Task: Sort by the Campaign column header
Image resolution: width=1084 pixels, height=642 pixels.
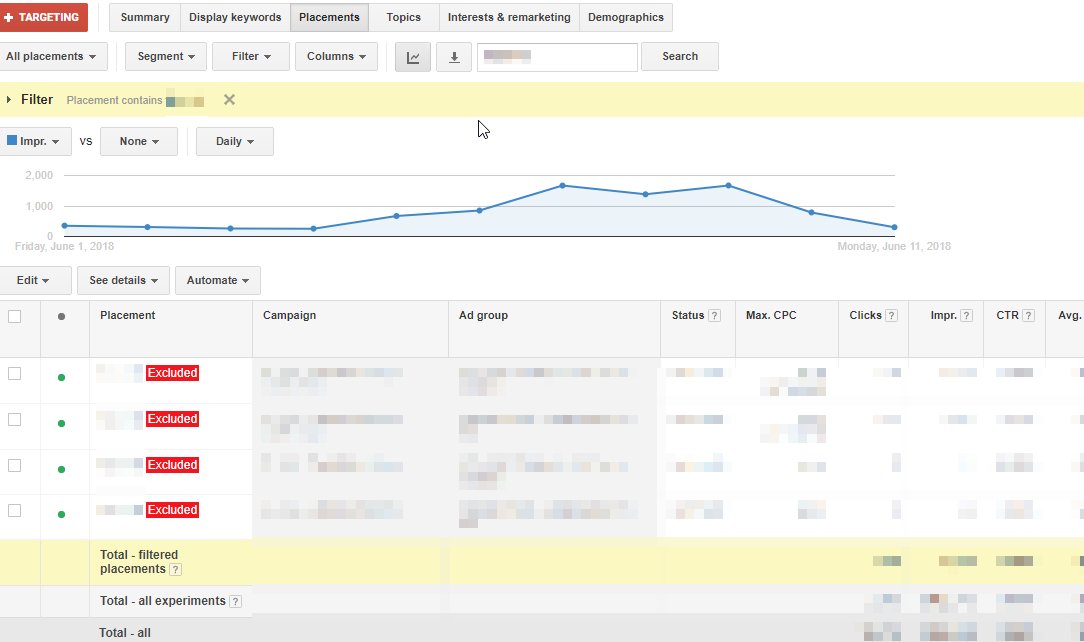Action: pyautogui.click(x=289, y=315)
